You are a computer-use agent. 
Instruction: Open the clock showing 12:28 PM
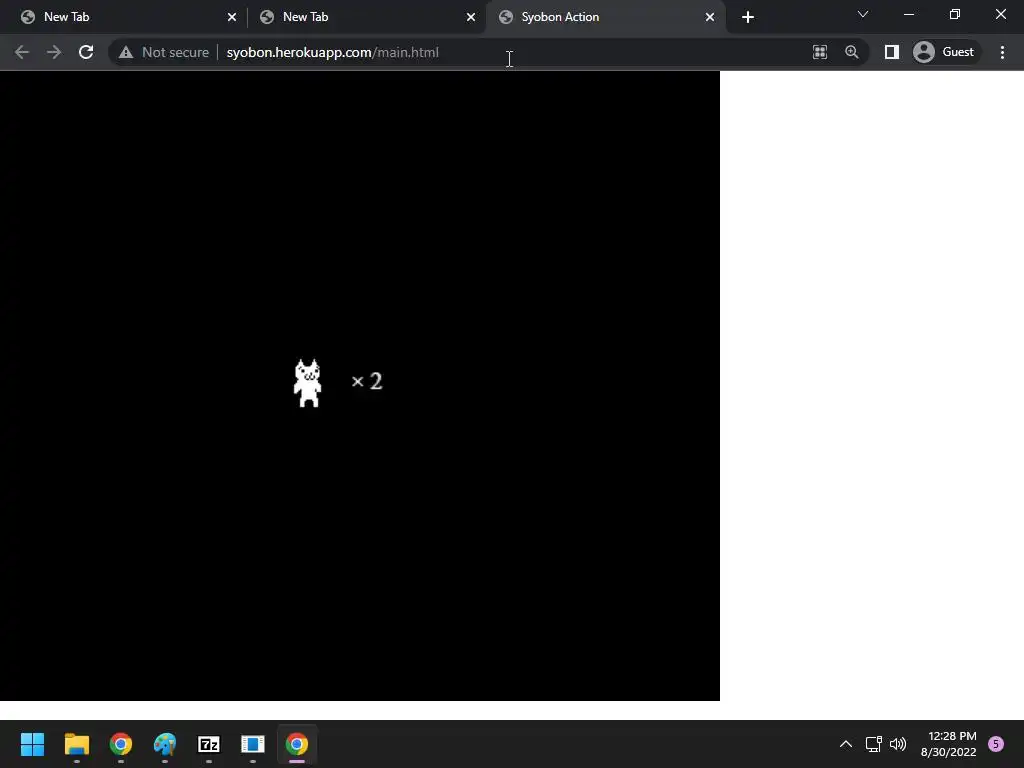(x=949, y=744)
